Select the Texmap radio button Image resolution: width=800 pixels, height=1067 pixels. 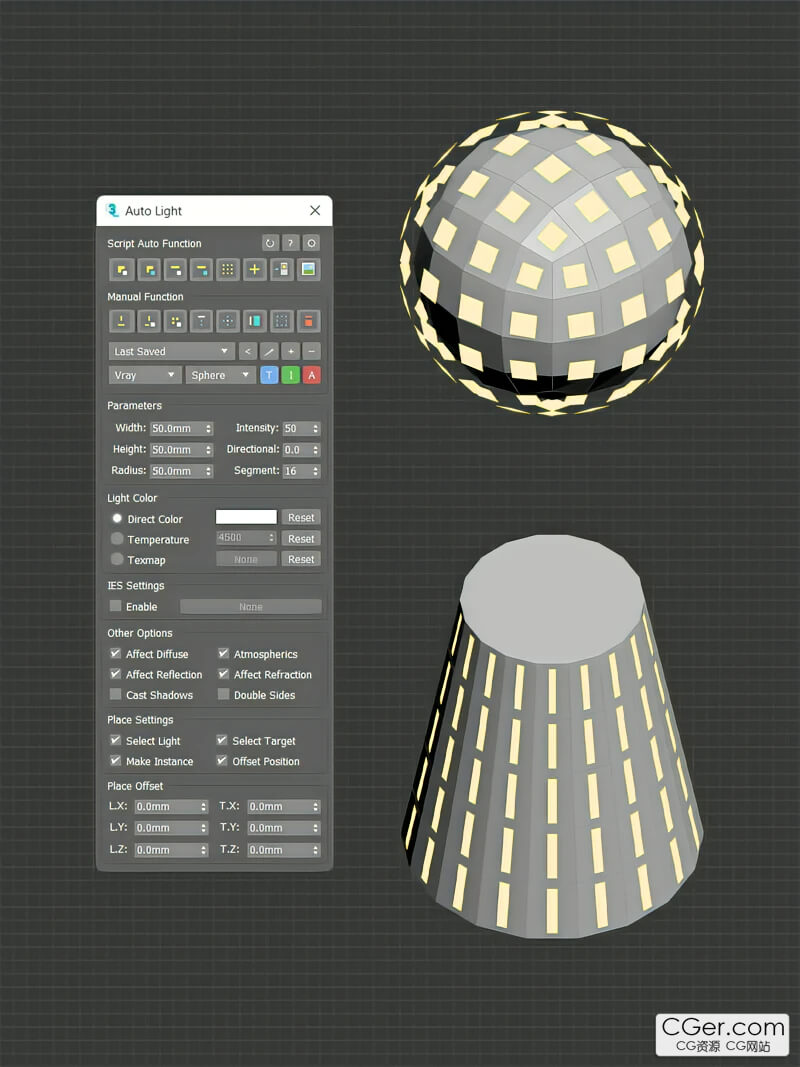click(x=117, y=559)
